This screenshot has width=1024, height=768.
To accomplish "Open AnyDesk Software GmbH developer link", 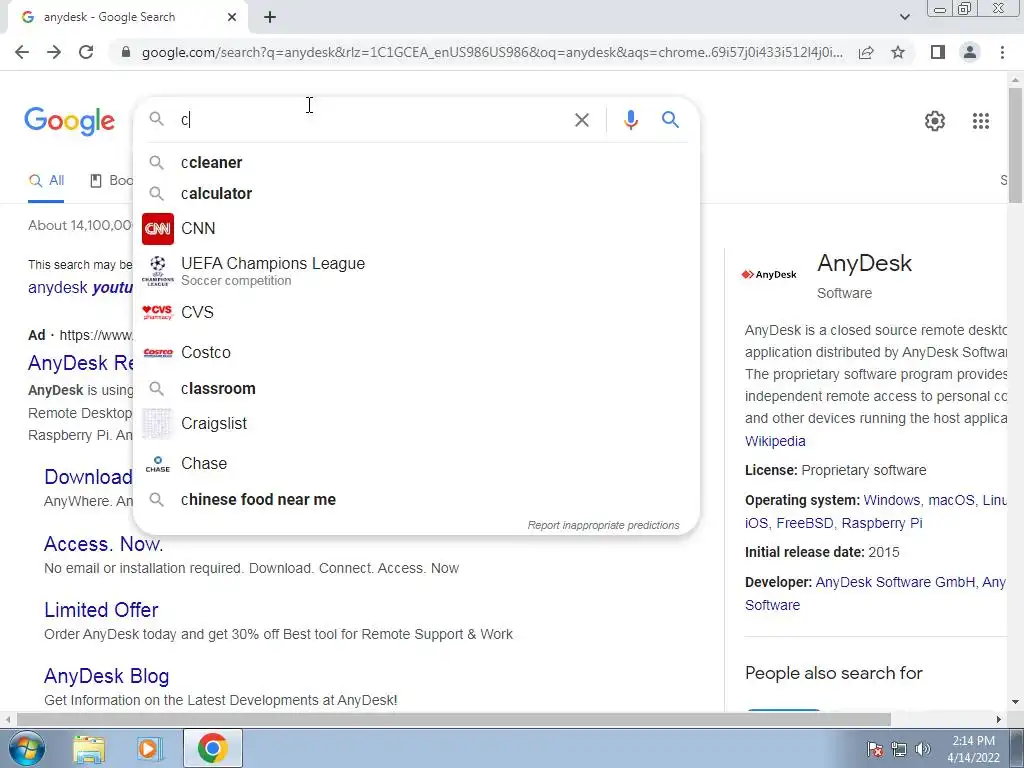I will click(895, 582).
